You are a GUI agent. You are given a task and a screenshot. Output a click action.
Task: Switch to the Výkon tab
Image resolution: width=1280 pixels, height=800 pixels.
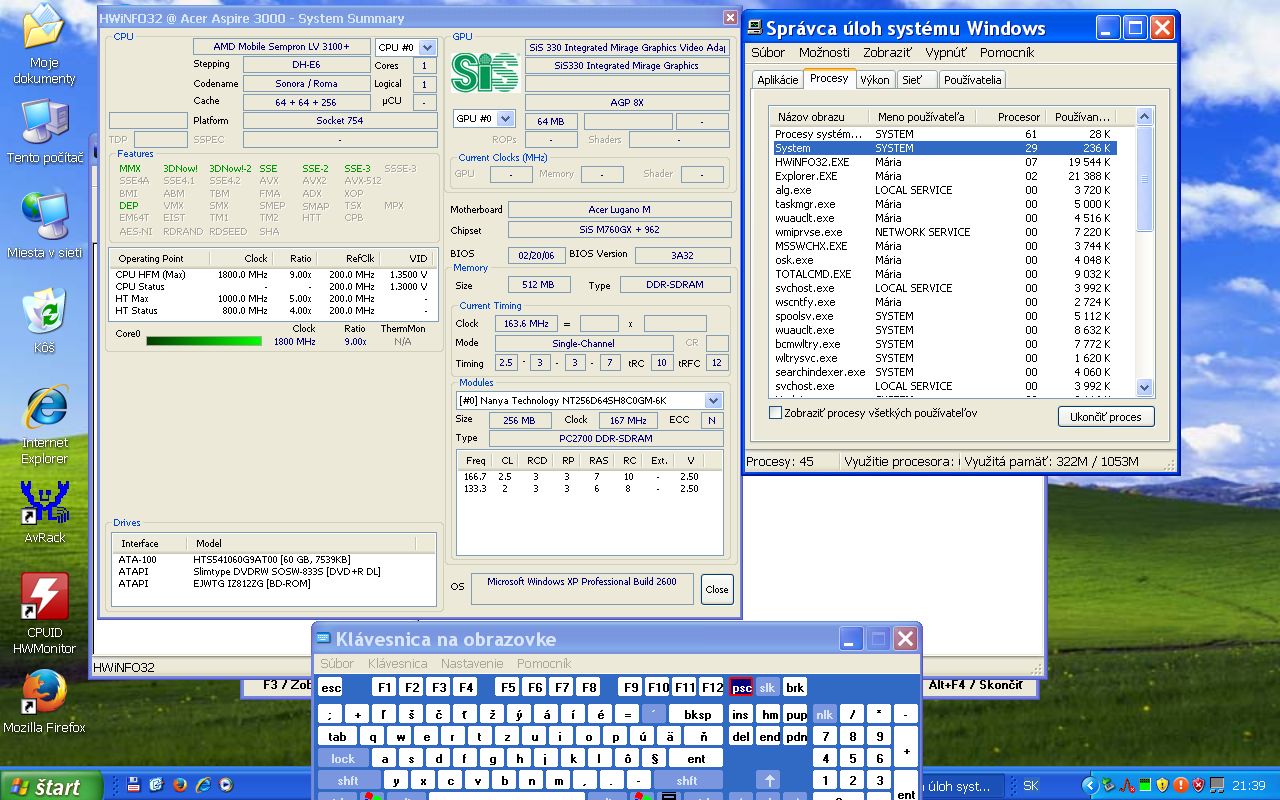click(875, 80)
